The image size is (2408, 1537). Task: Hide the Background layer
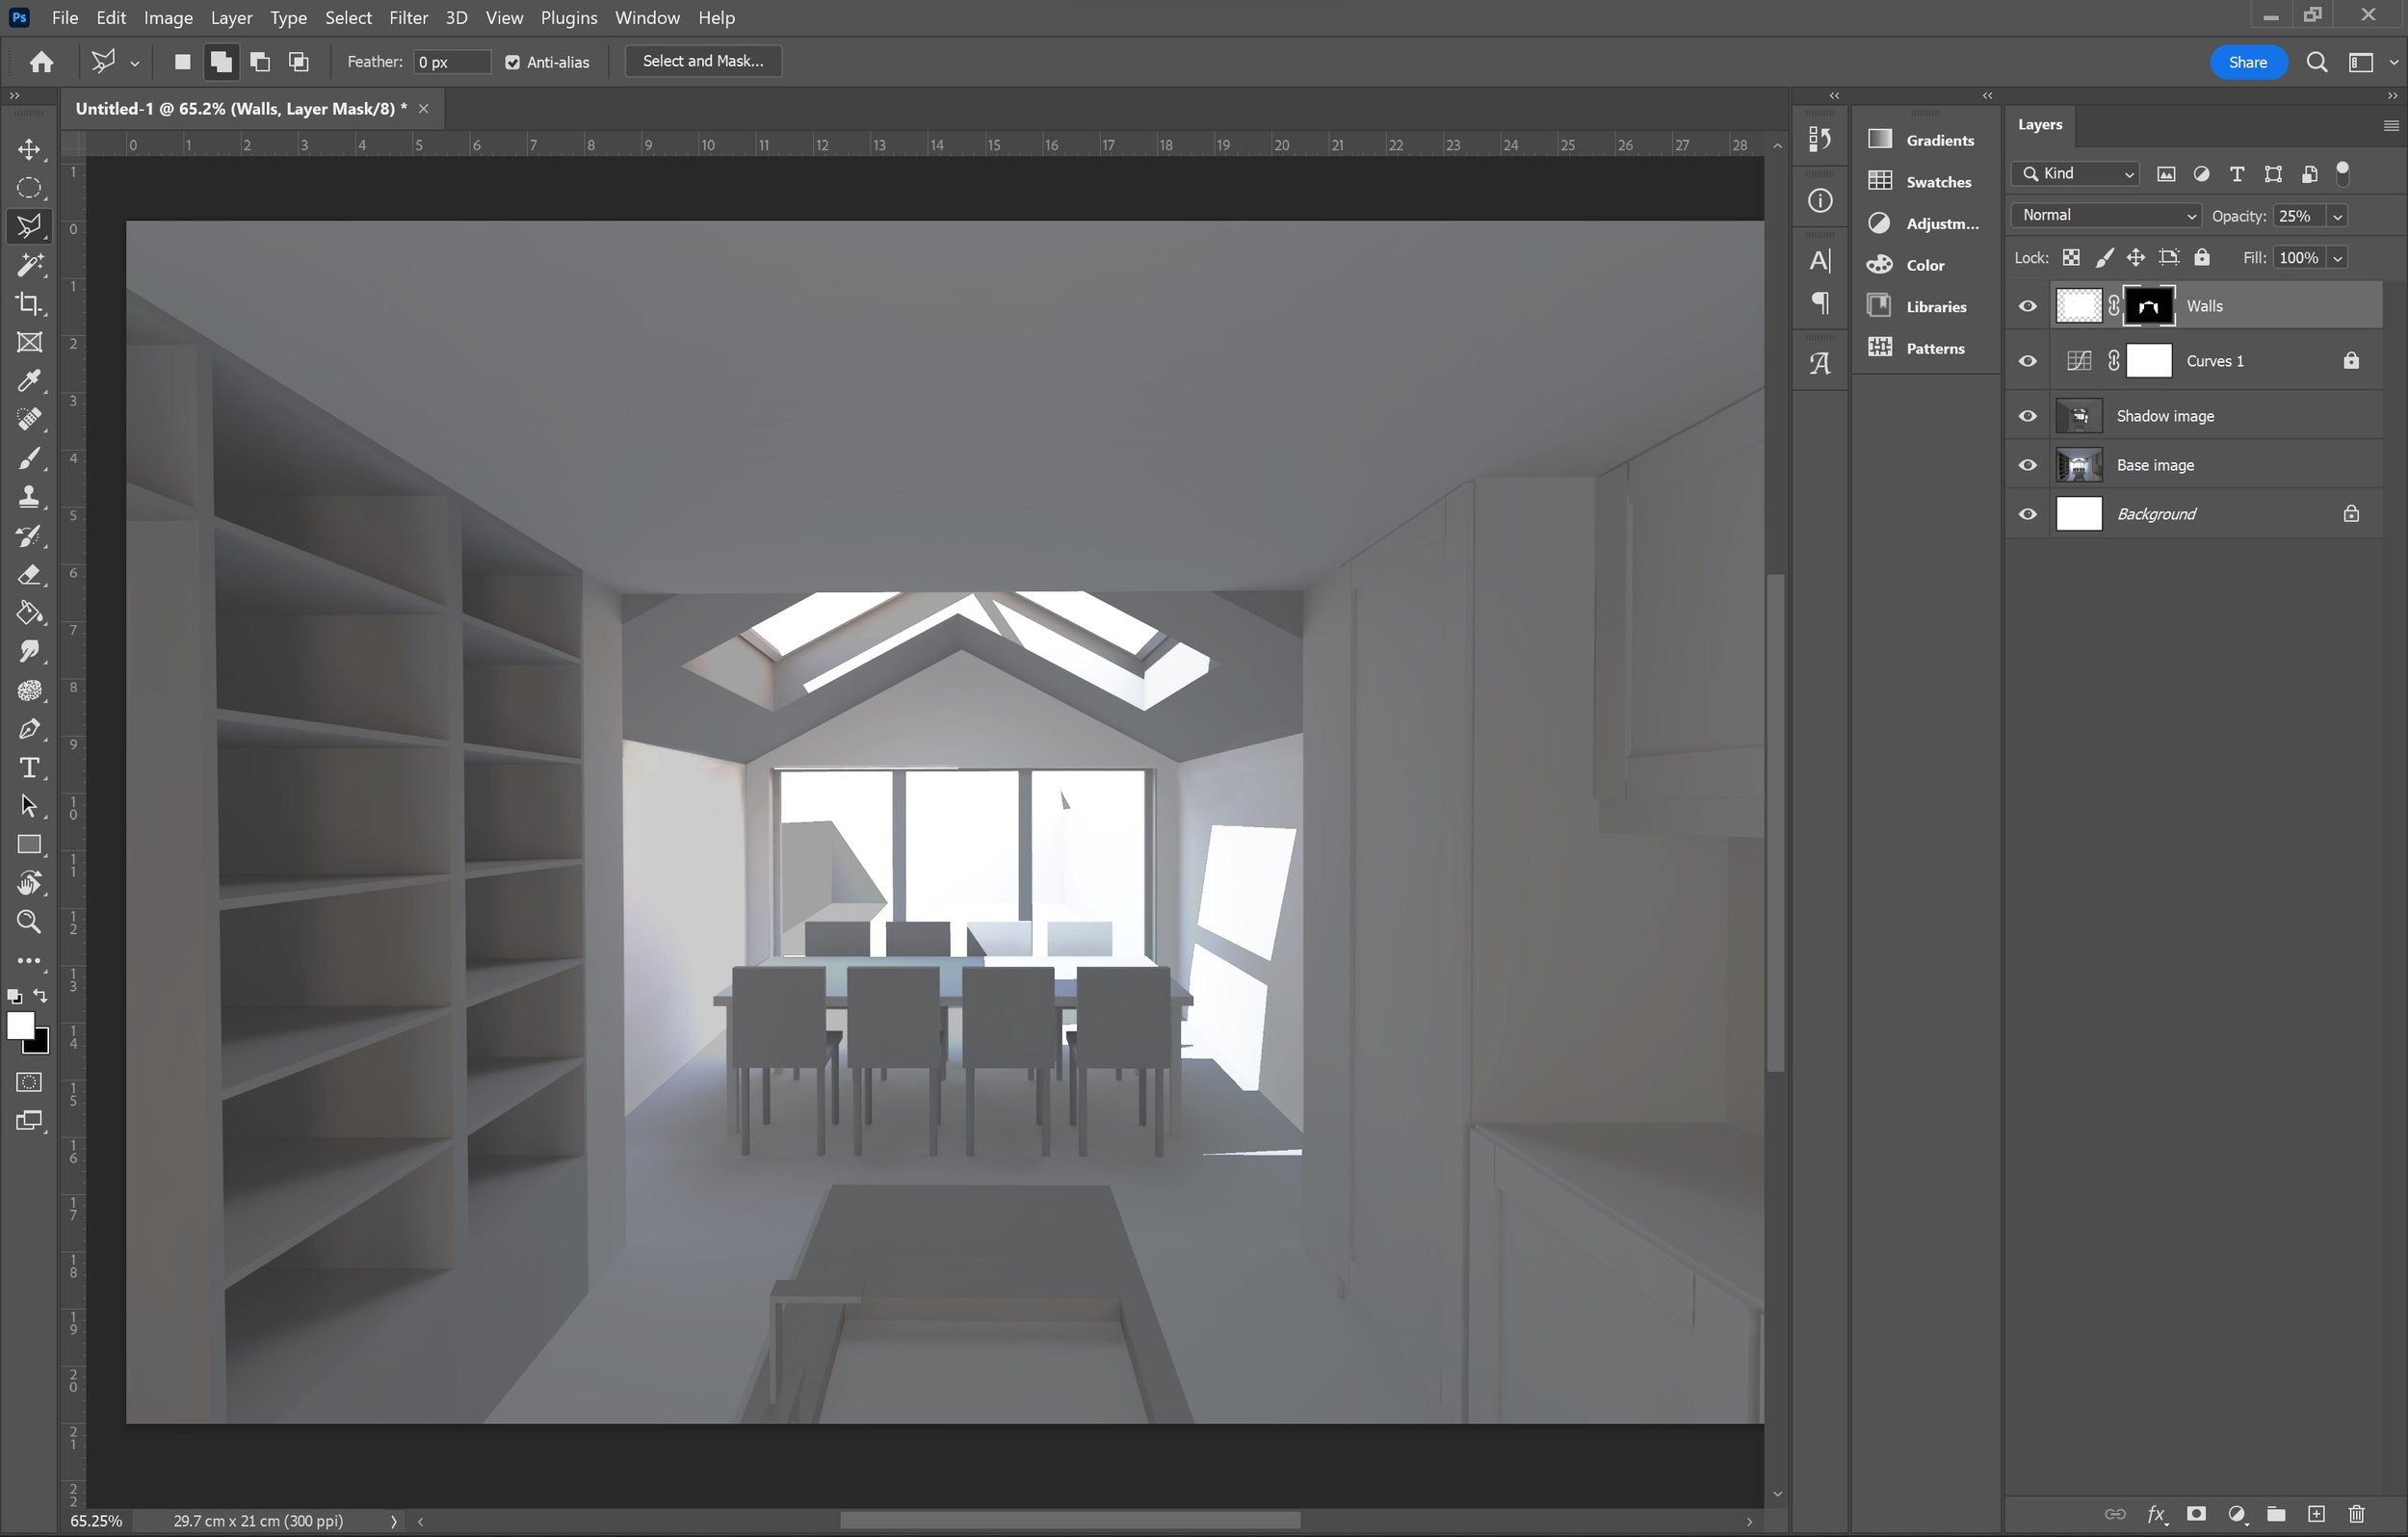click(x=2027, y=514)
